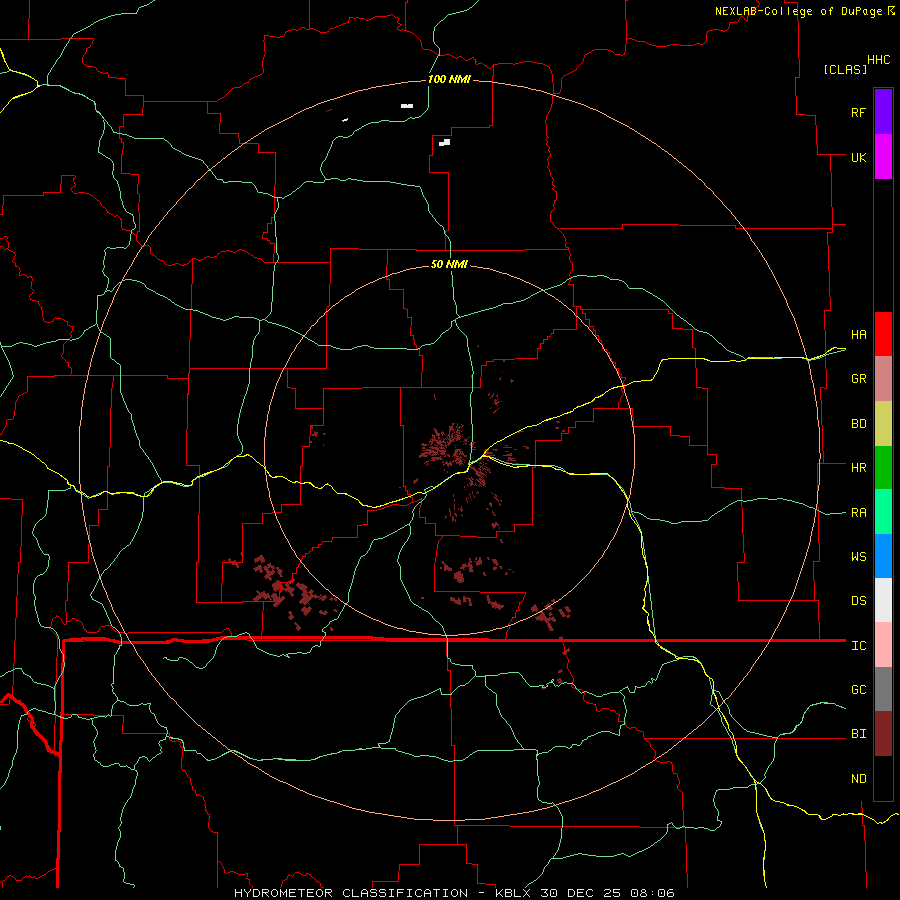Image resolution: width=900 pixels, height=900 pixels.
Task: Click the UK legend label
Action: 858,157
